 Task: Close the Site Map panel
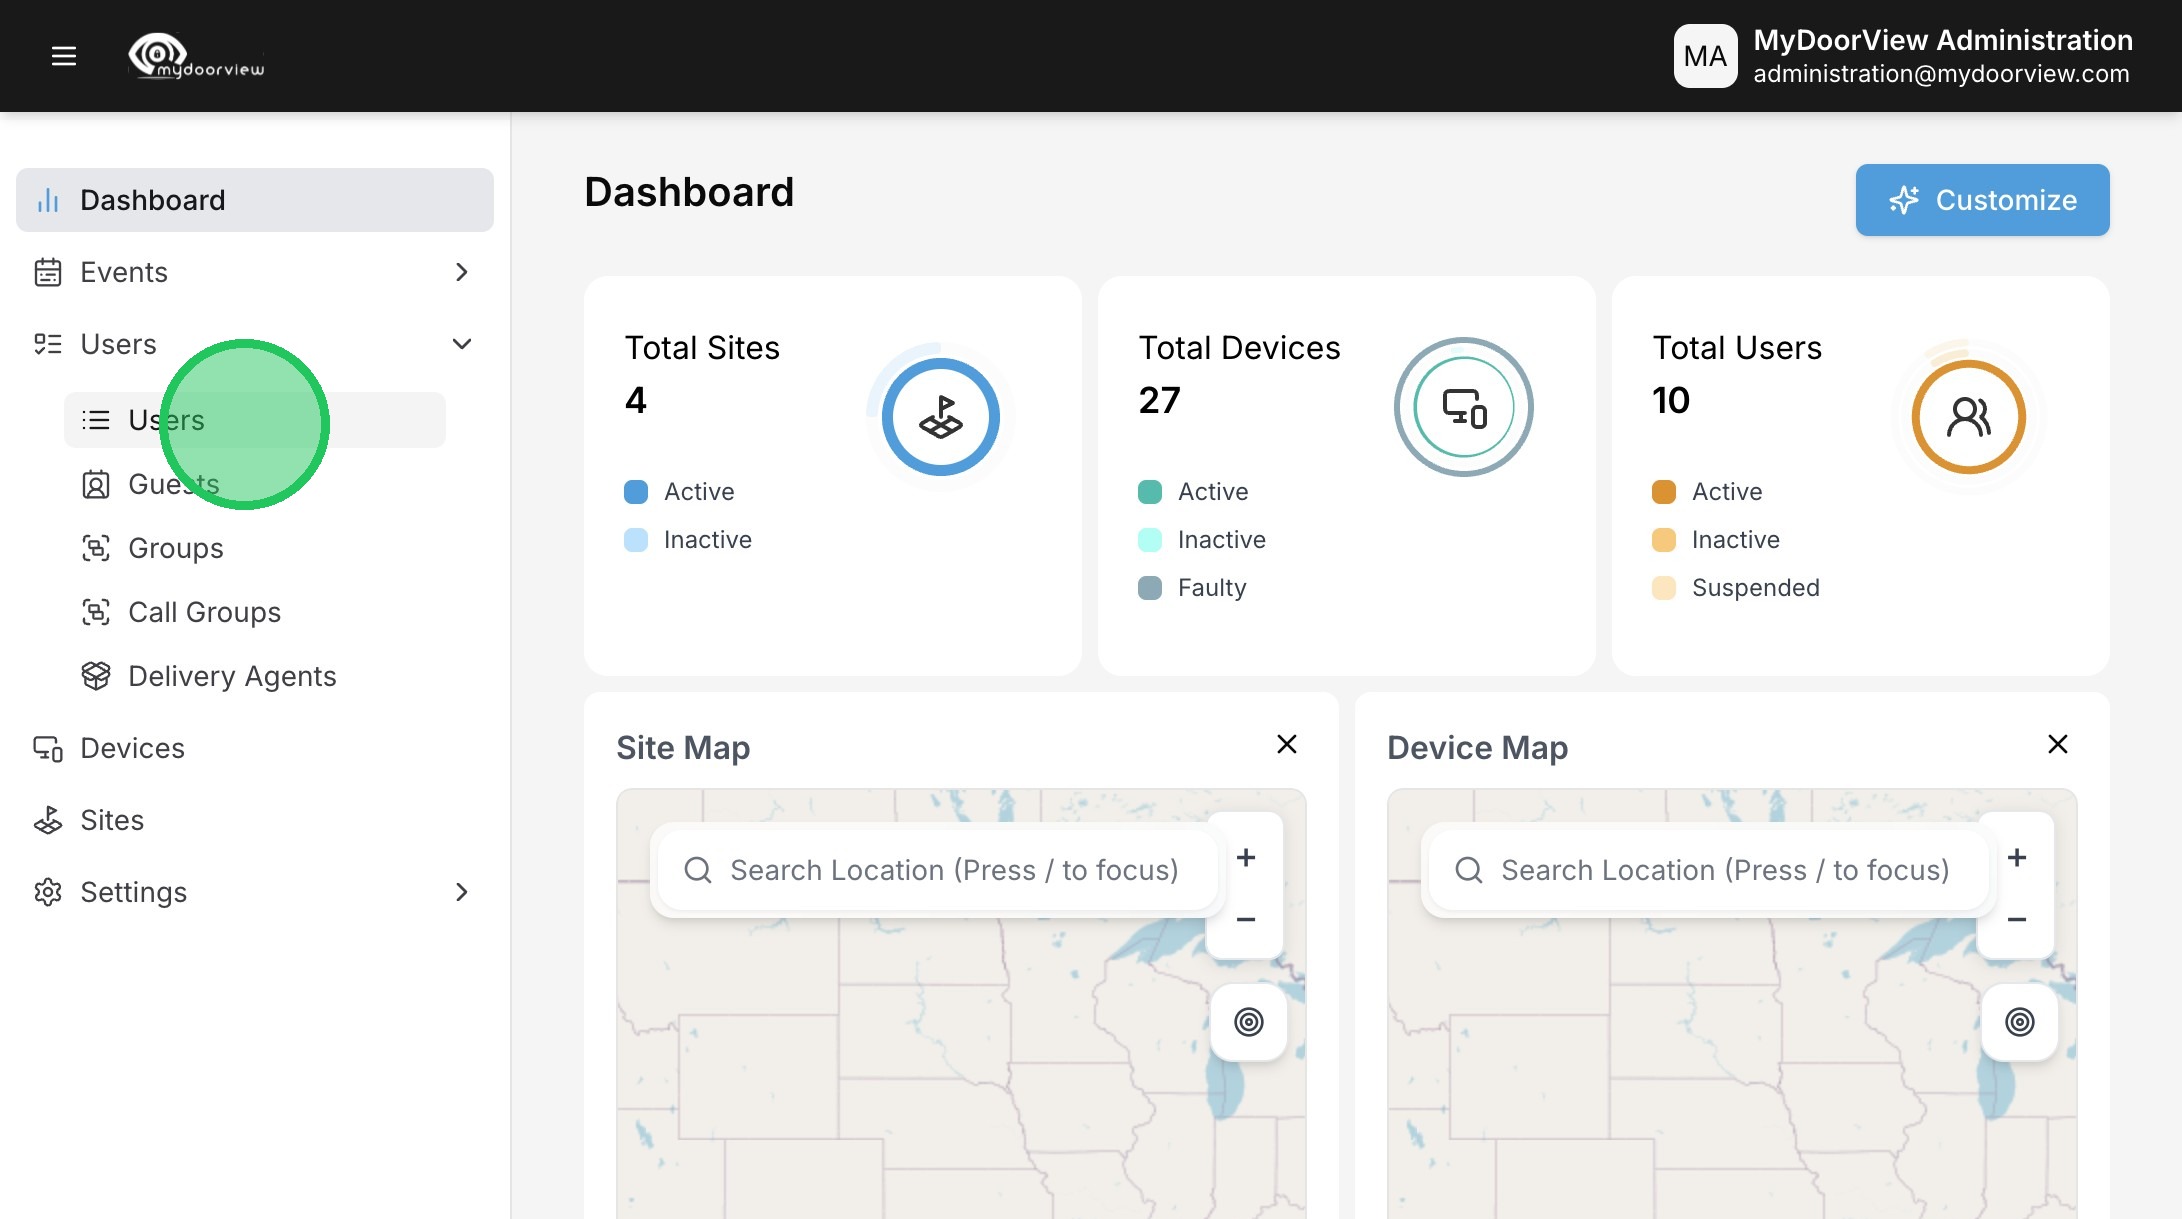[1287, 744]
